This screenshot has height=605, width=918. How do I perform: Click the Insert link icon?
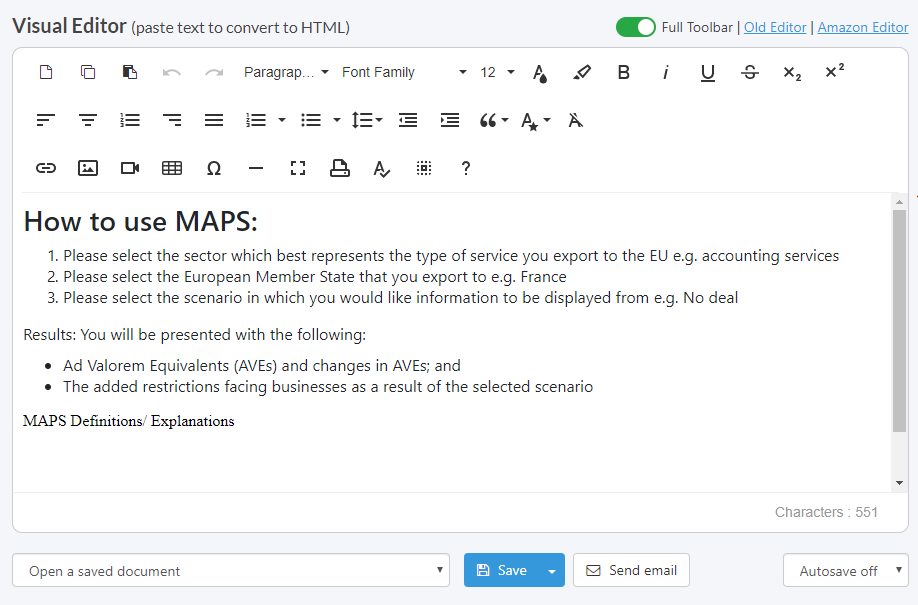coord(46,168)
